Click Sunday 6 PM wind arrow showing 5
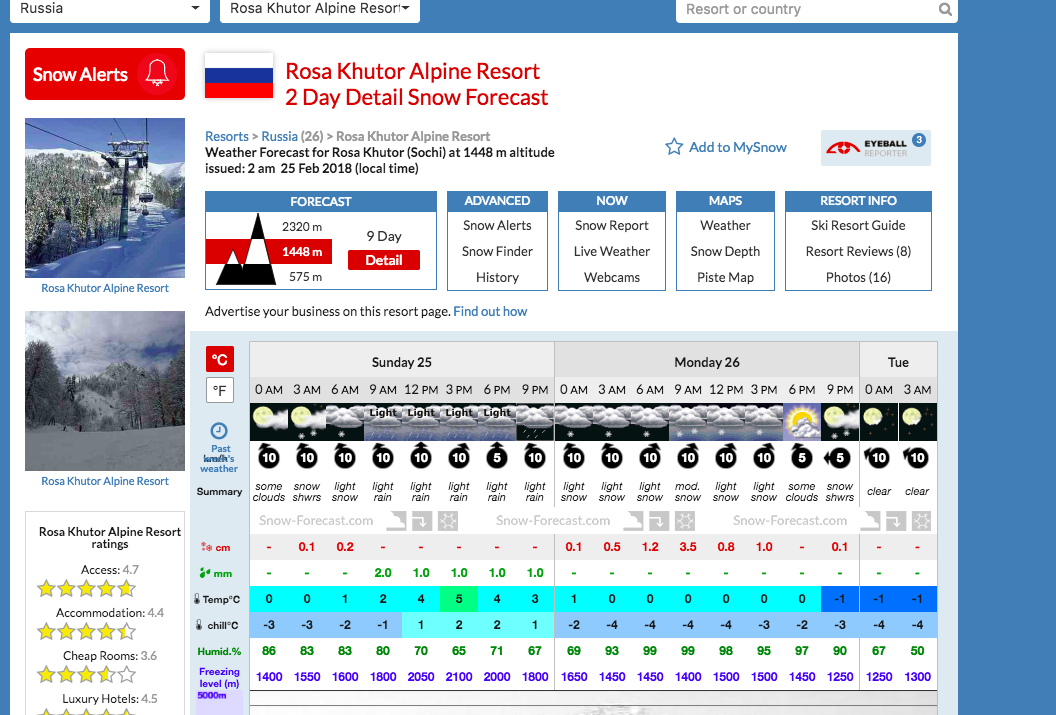This screenshot has width=1056, height=715. point(496,457)
